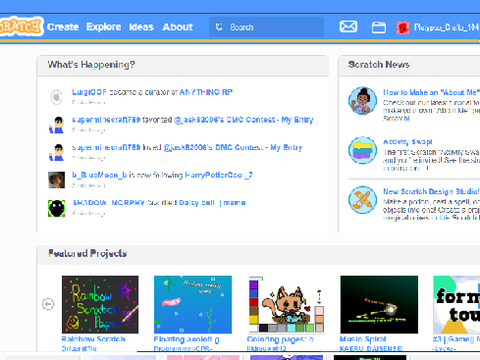The image size is (480, 360).
Task: Click the search magnifier icon
Action: (219, 27)
